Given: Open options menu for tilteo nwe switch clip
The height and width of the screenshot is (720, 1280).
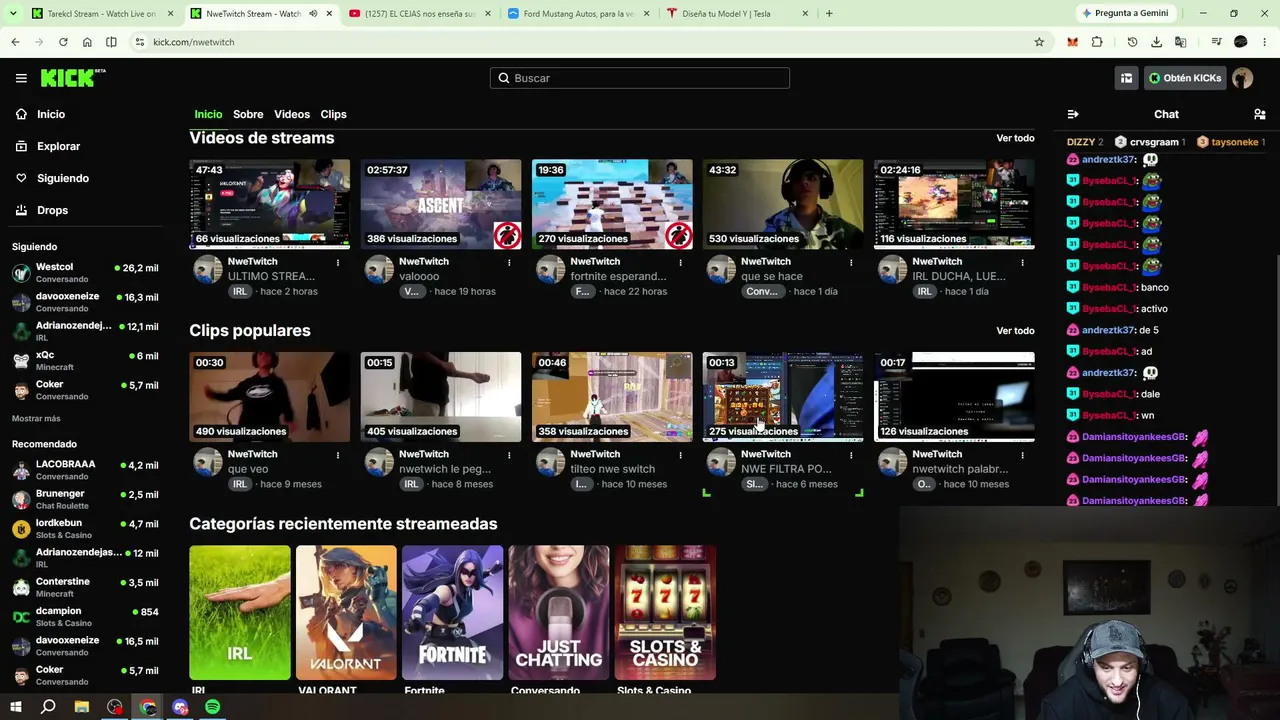Looking at the screenshot, I should [x=680, y=455].
